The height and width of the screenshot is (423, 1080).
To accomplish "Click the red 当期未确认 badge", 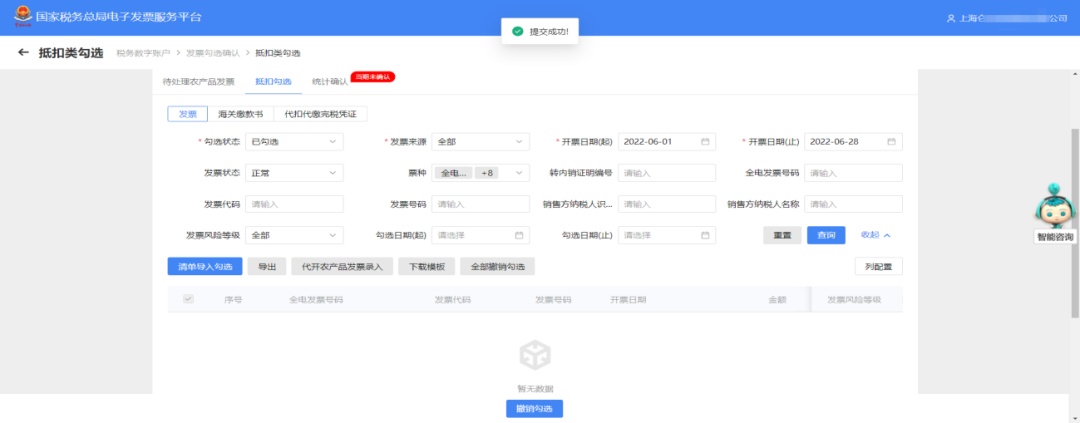I will coord(373,76).
